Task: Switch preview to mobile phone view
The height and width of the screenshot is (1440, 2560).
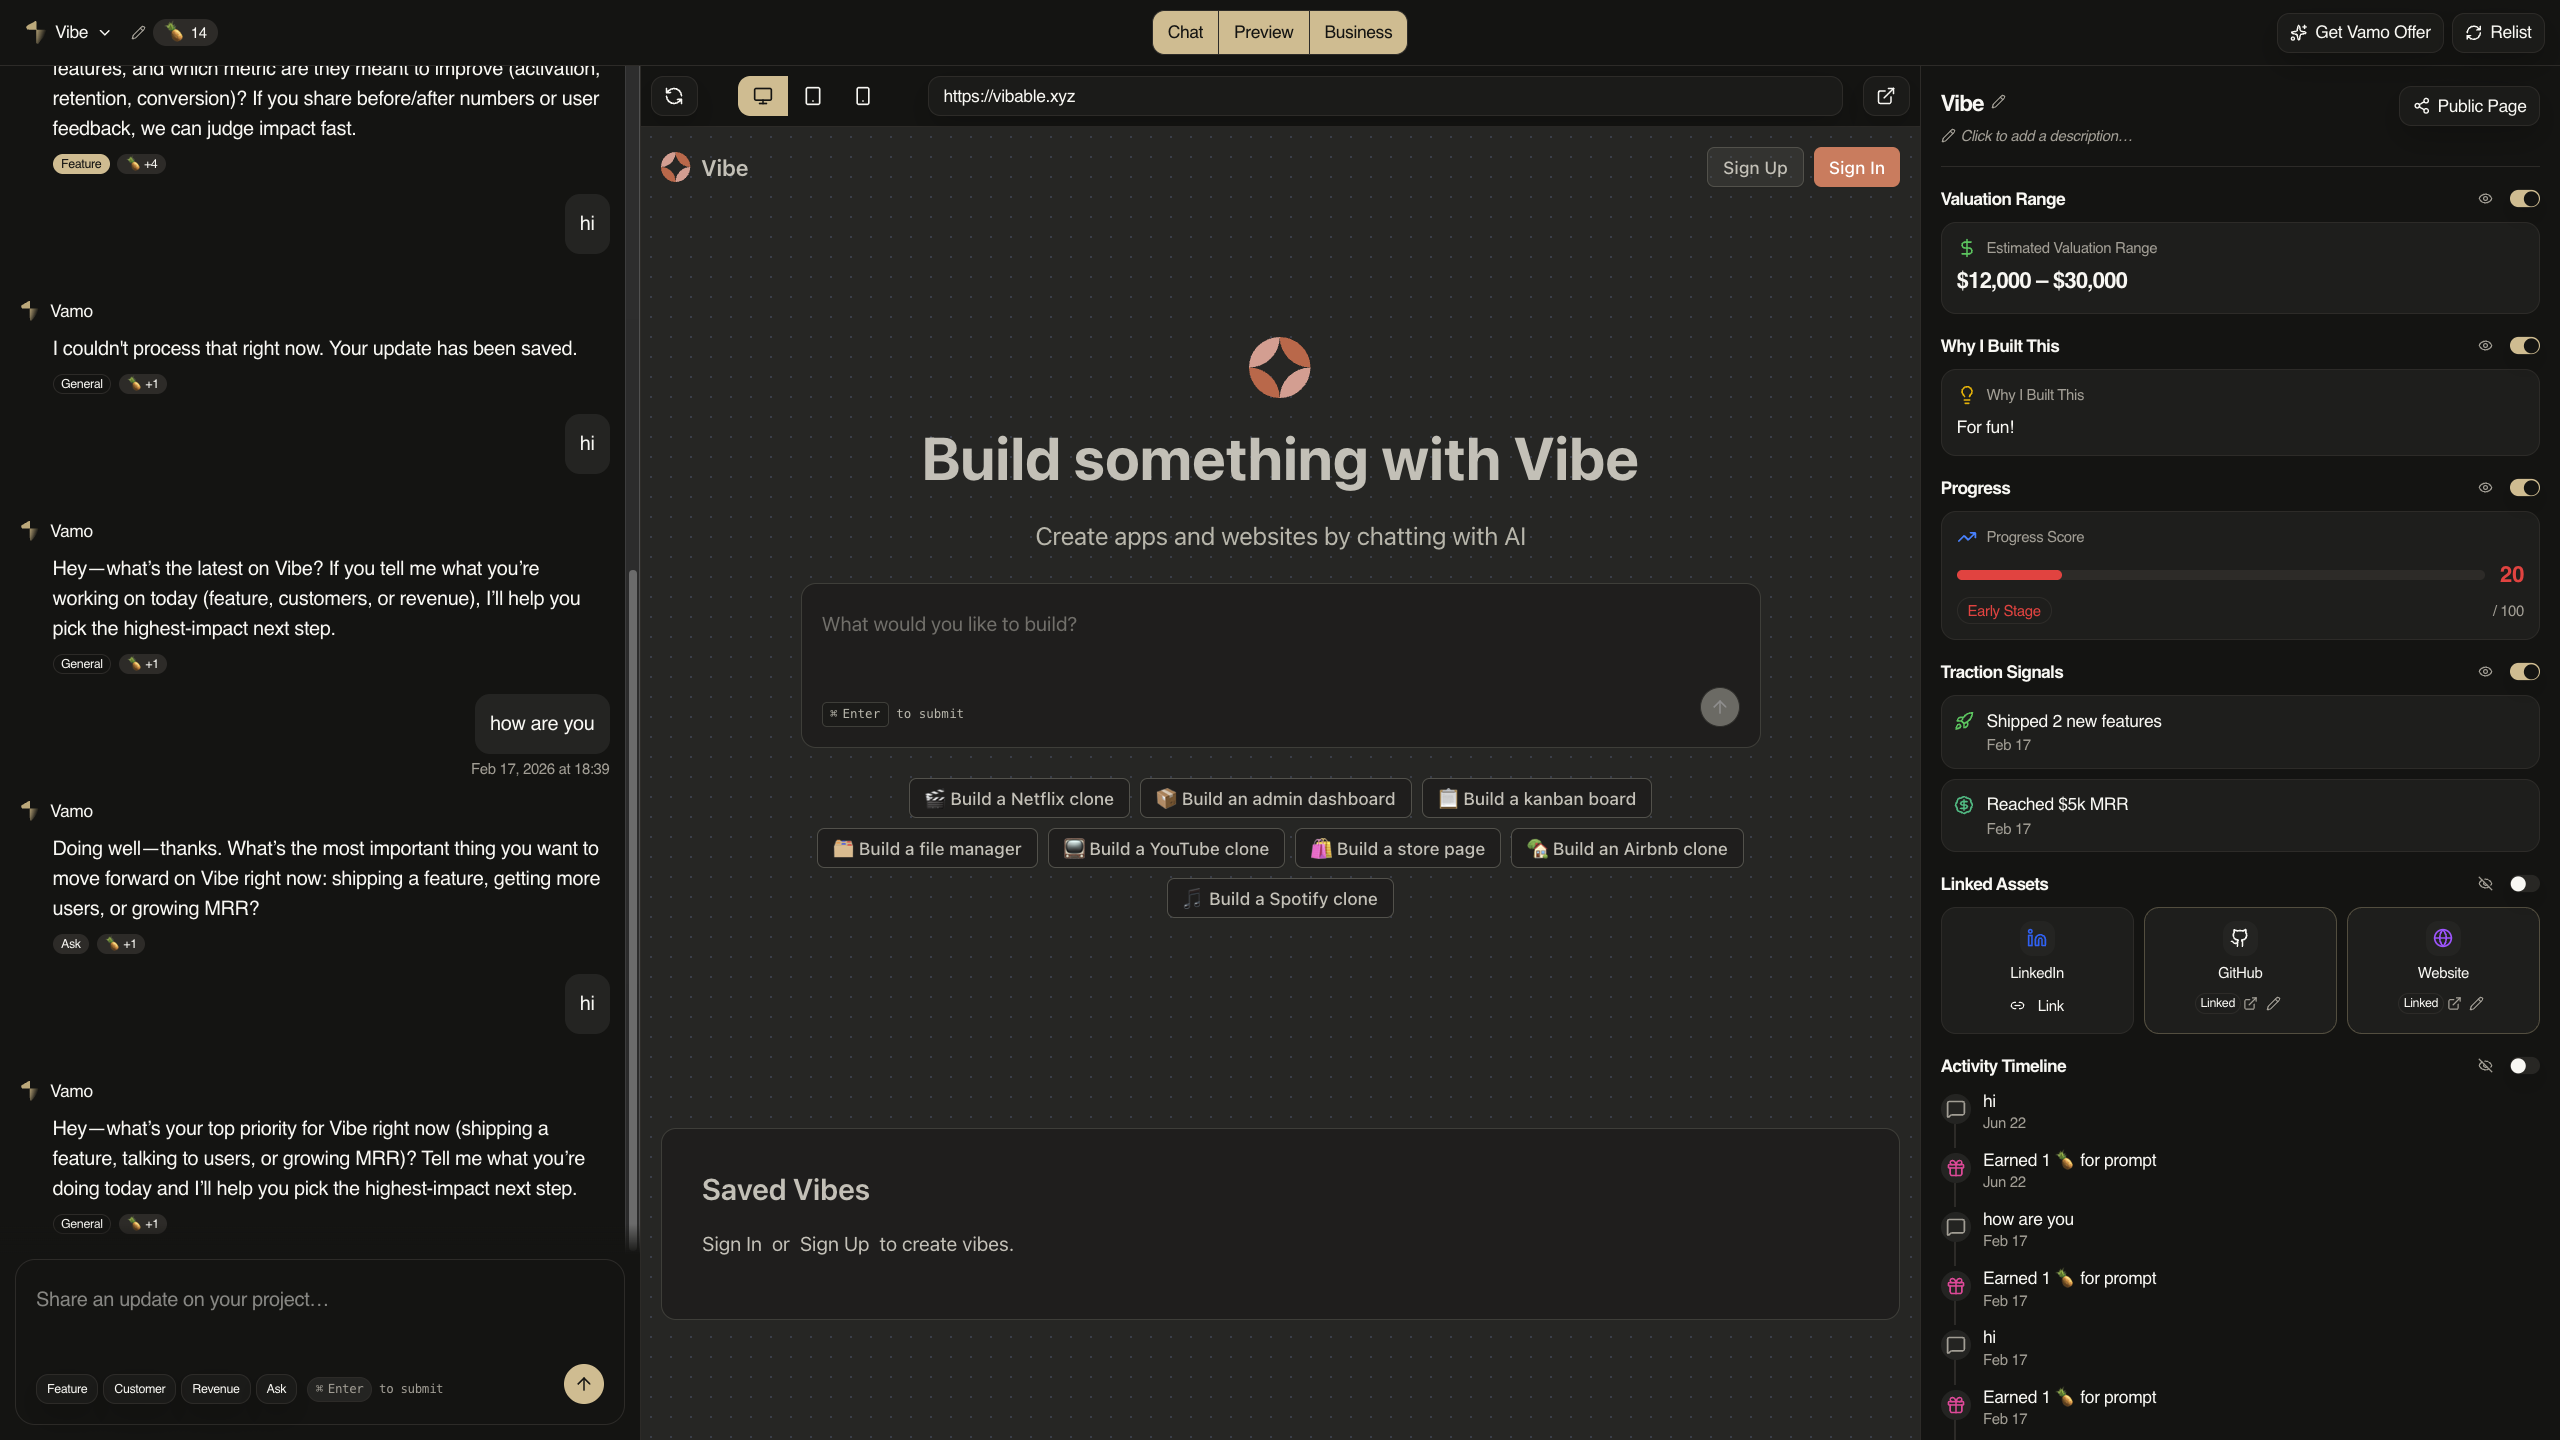Action: click(x=863, y=96)
